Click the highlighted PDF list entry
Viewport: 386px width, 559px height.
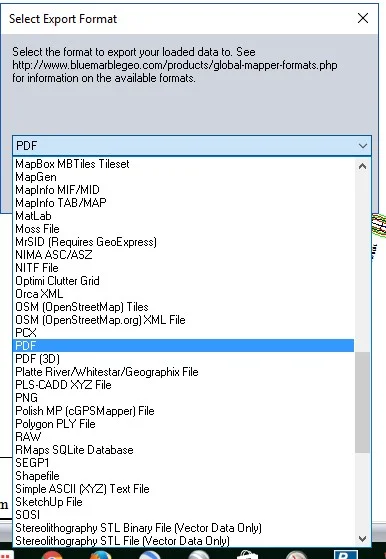(184, 346)
